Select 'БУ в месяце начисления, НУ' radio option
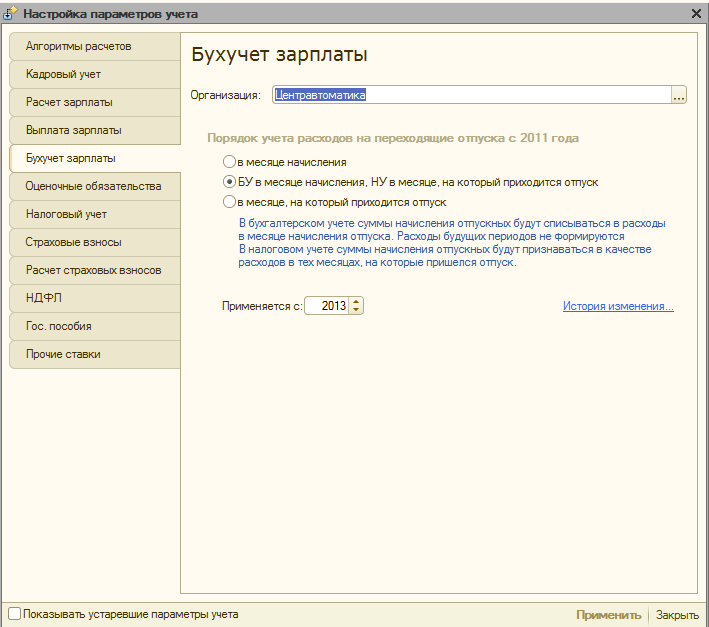709x627 pixels. coord(229,182)
